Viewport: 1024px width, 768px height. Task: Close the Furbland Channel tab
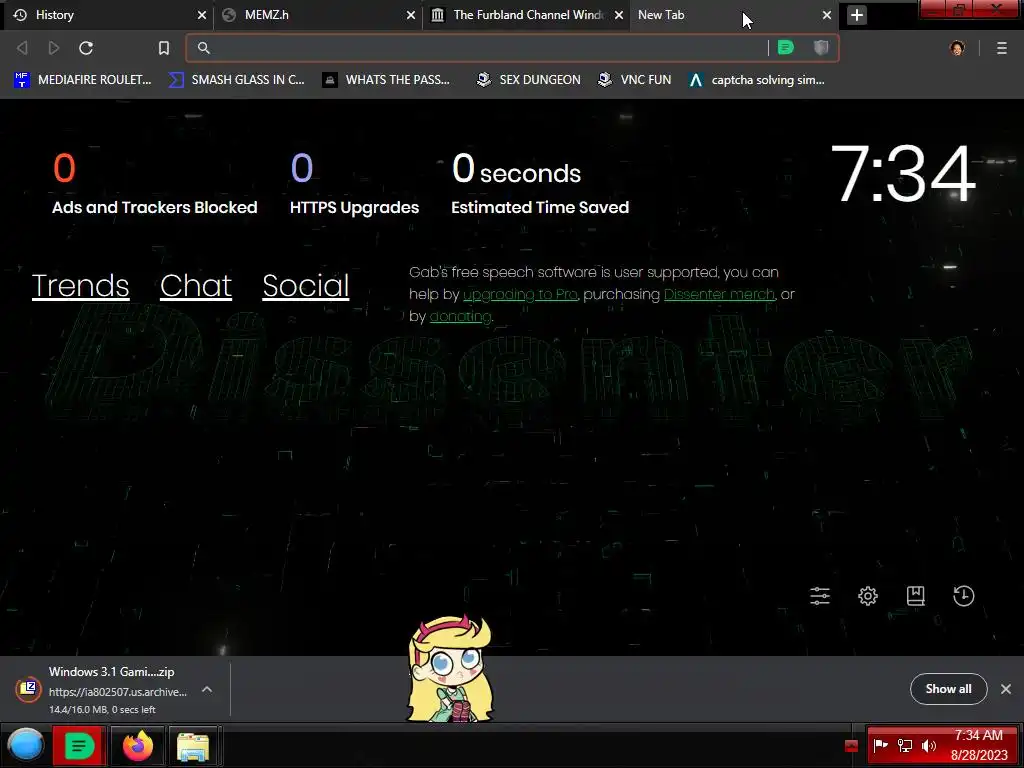click(x=618, y=15)
